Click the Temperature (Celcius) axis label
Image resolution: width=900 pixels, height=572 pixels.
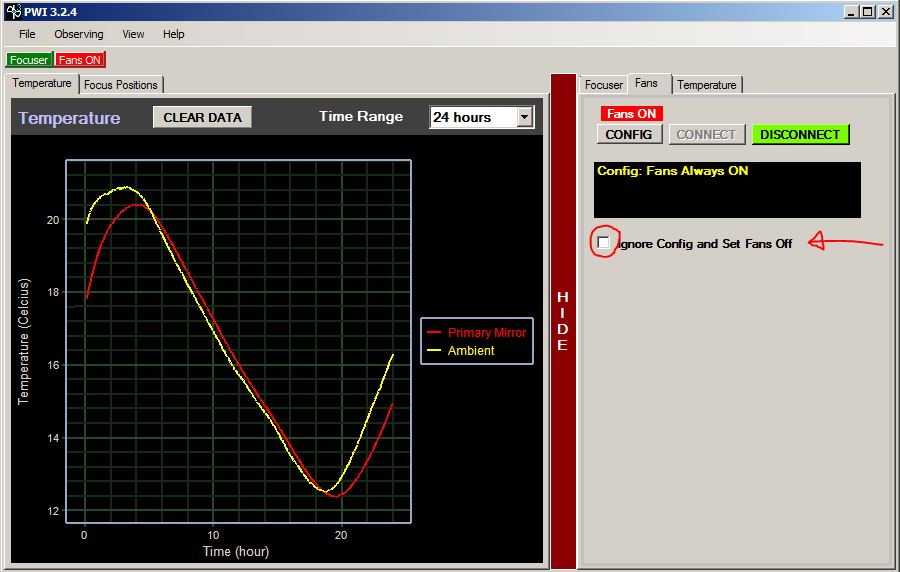tap(23, 341)
